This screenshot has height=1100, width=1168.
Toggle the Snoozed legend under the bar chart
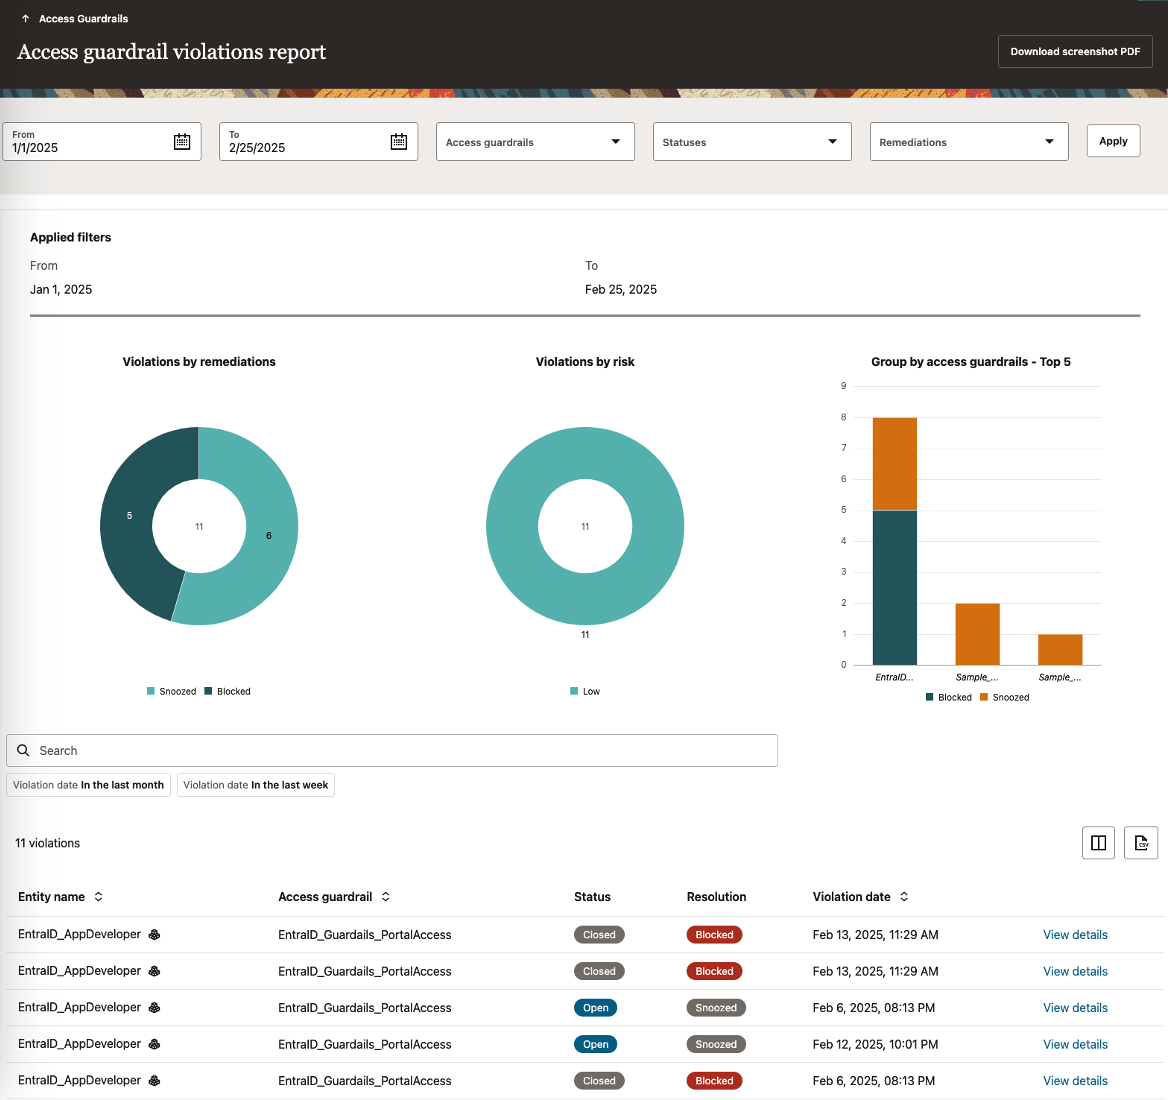point(1004,697)
